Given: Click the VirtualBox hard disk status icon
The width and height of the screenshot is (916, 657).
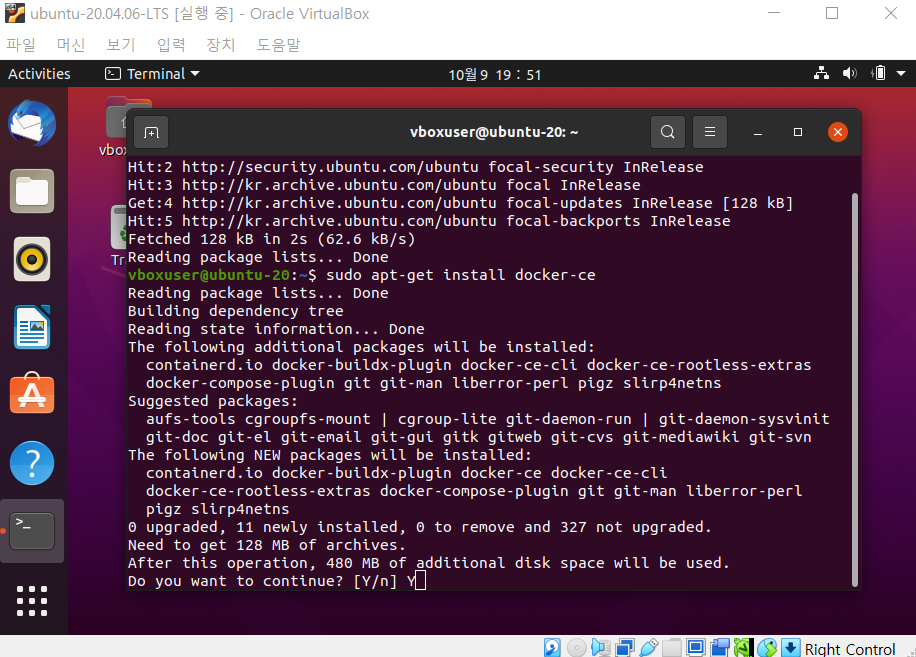Looking at the screenshot, I should 552,647.
